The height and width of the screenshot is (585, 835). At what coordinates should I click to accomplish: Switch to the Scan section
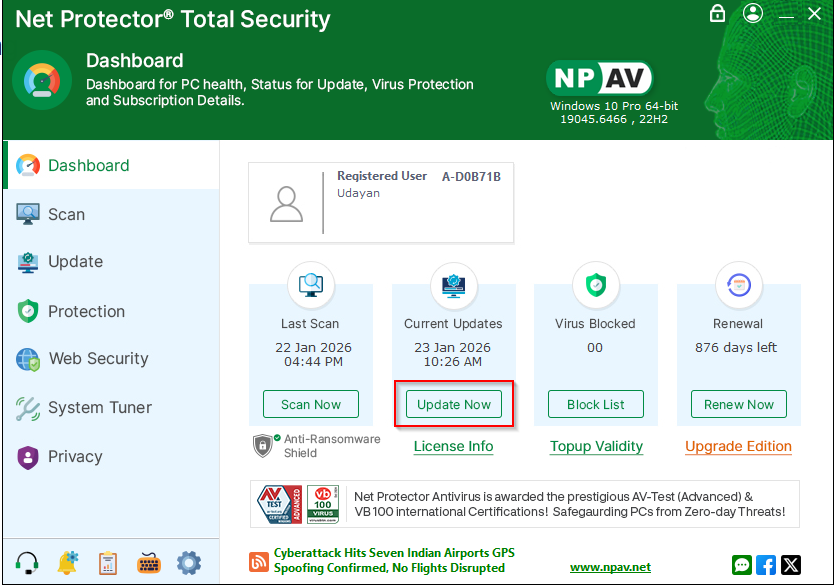pyautogui.click(x=66, y=214)
